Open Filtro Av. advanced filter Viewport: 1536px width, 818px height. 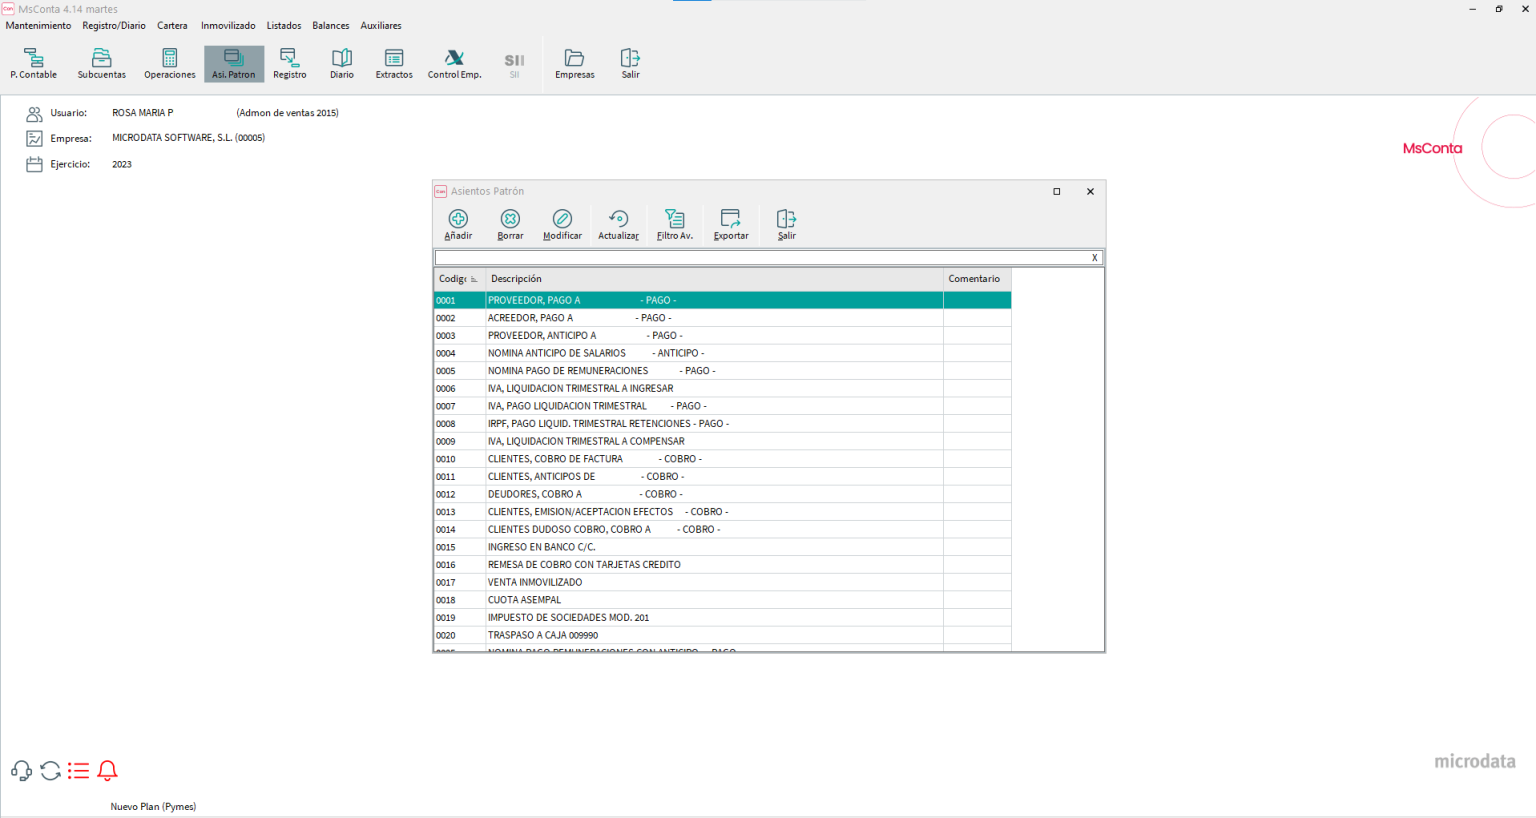point(675,225)
